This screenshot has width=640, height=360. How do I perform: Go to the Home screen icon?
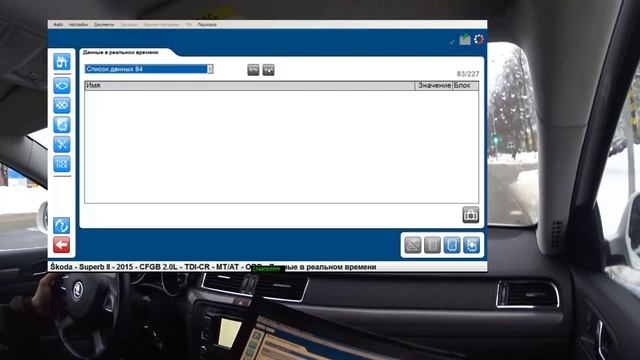point(62,62)
